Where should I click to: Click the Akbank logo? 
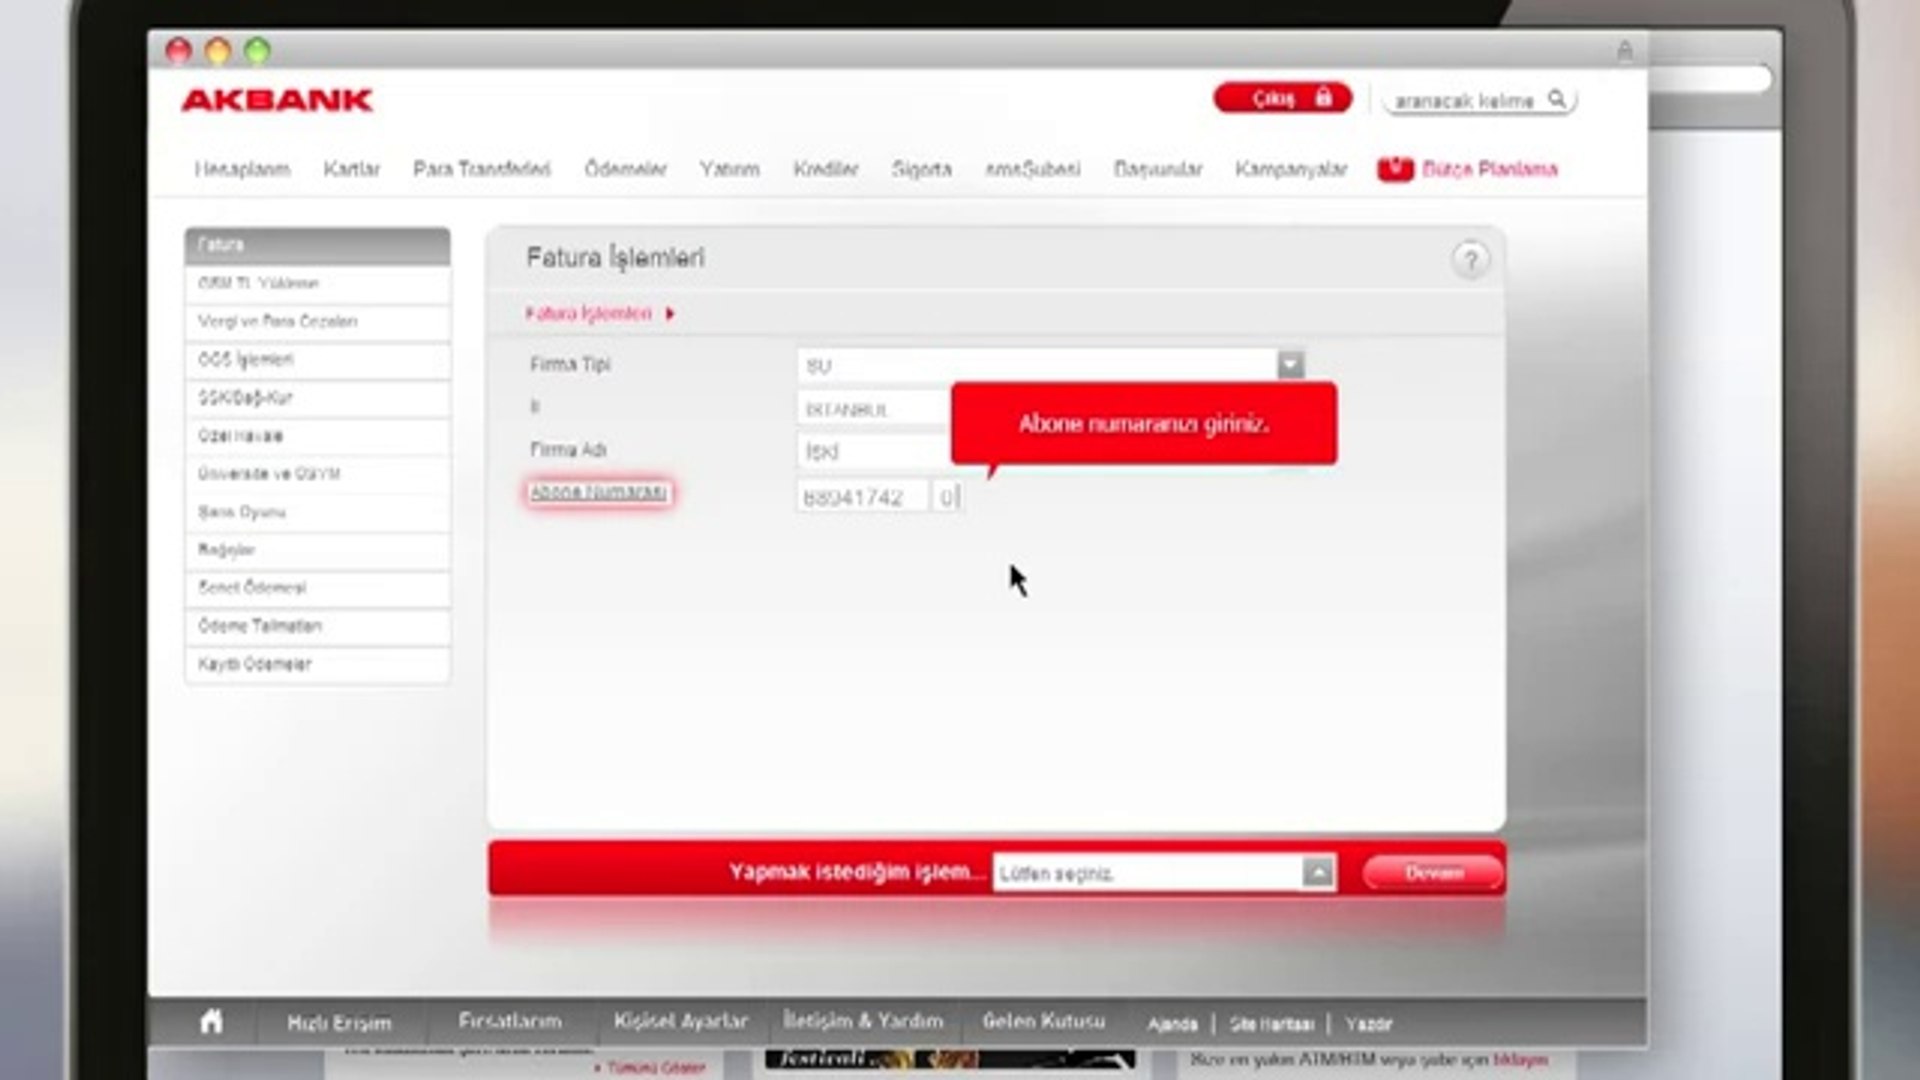(277, 100)
